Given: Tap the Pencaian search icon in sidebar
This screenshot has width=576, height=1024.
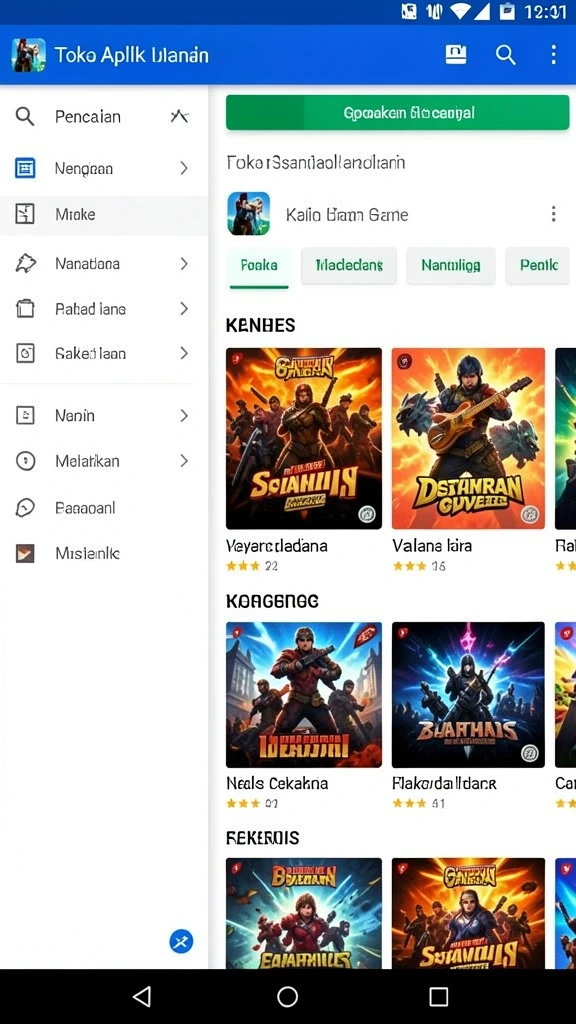Looking at the screenshot, I should pos(25,117).
